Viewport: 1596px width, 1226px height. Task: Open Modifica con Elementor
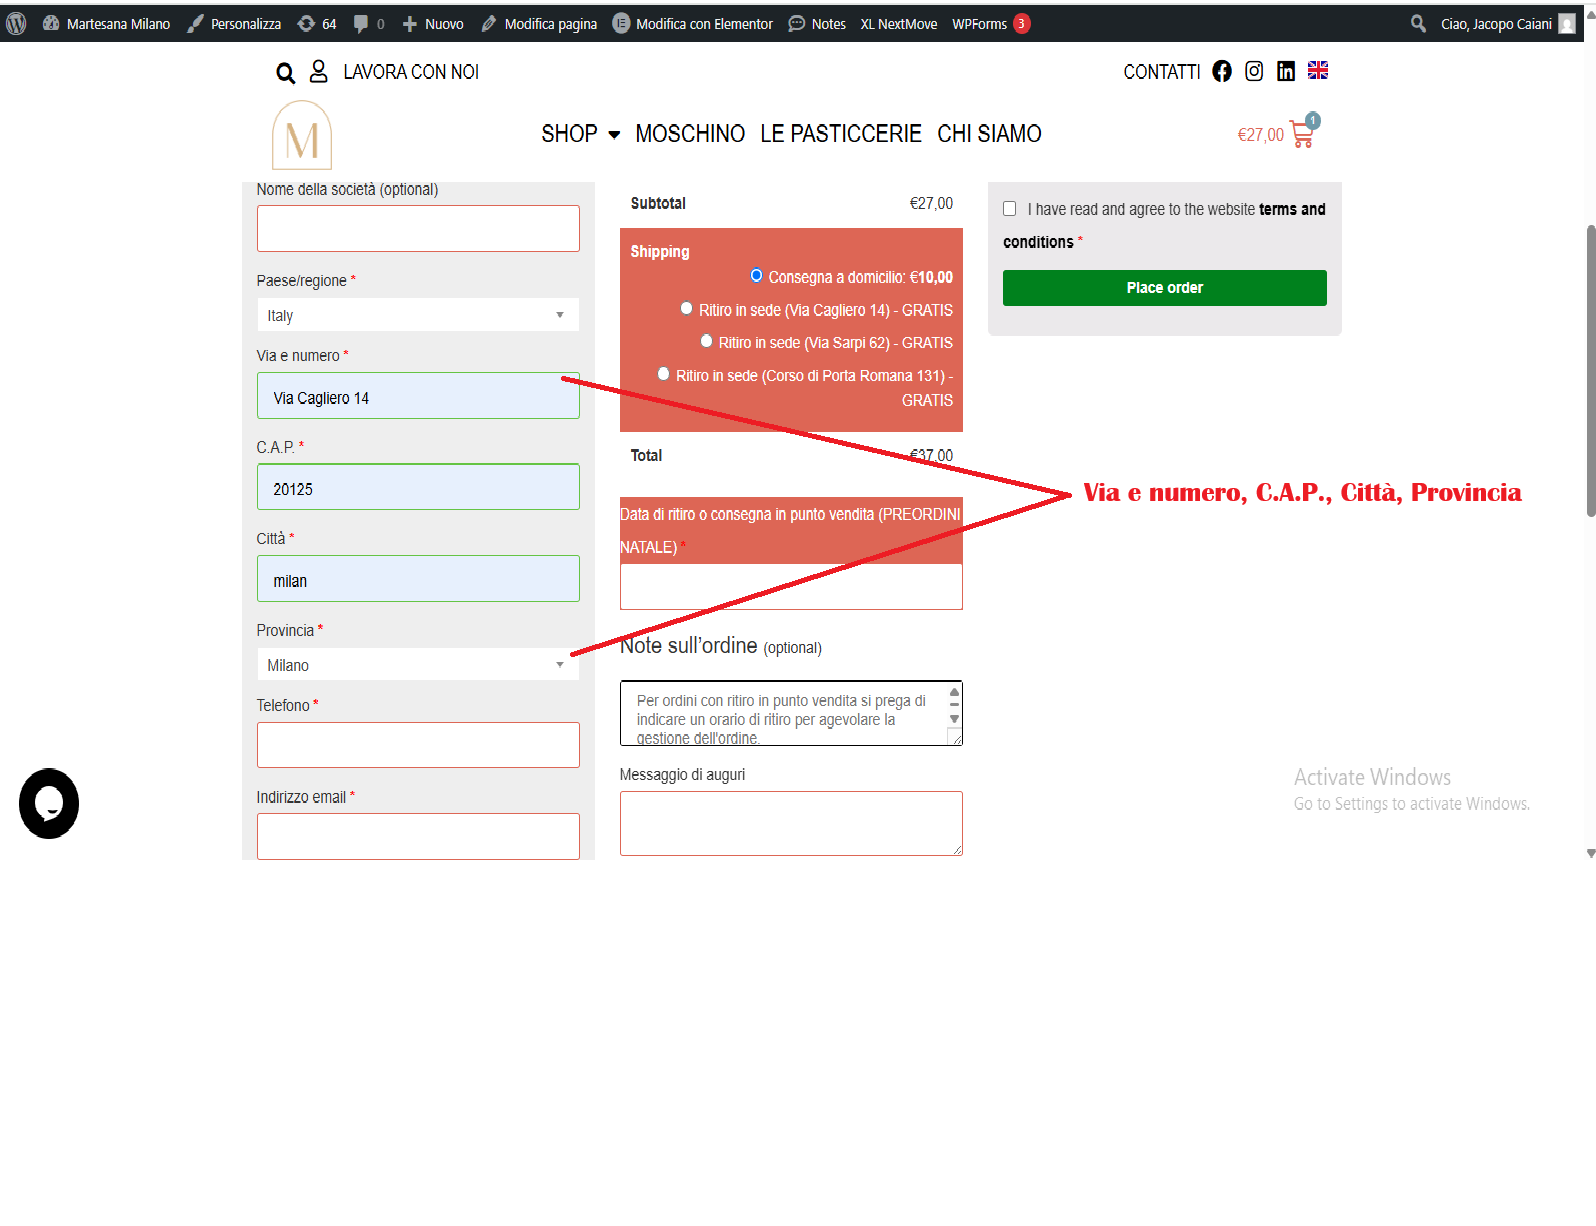(x=693, y=24)
